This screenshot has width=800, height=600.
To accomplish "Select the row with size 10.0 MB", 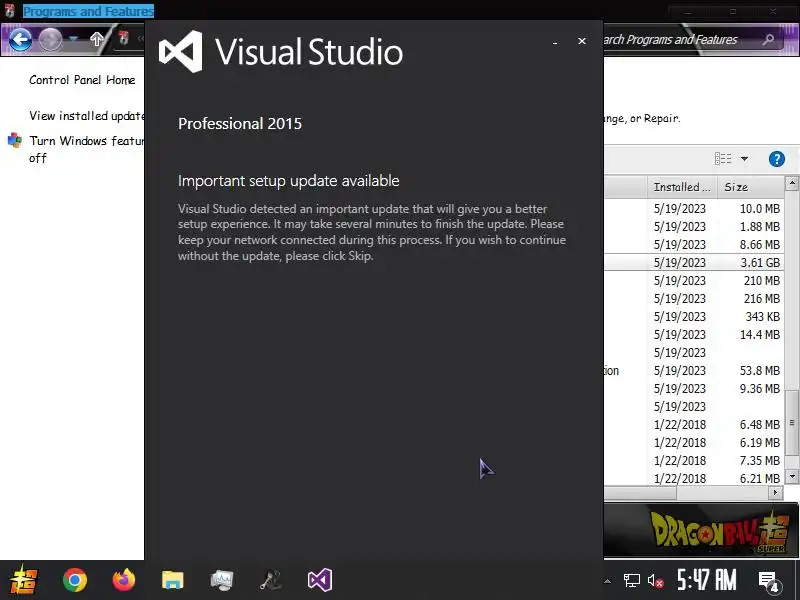I will click(x=694, y=209).
